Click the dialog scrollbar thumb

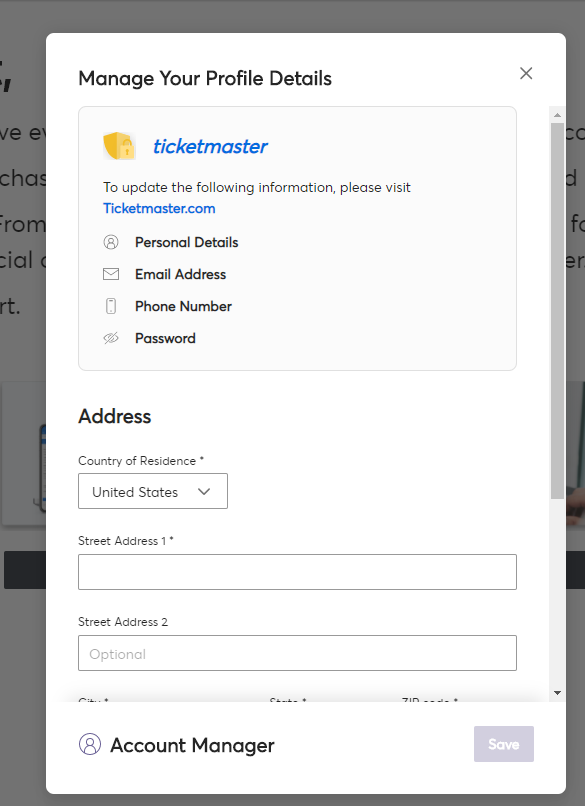click(x=557, y=310)
